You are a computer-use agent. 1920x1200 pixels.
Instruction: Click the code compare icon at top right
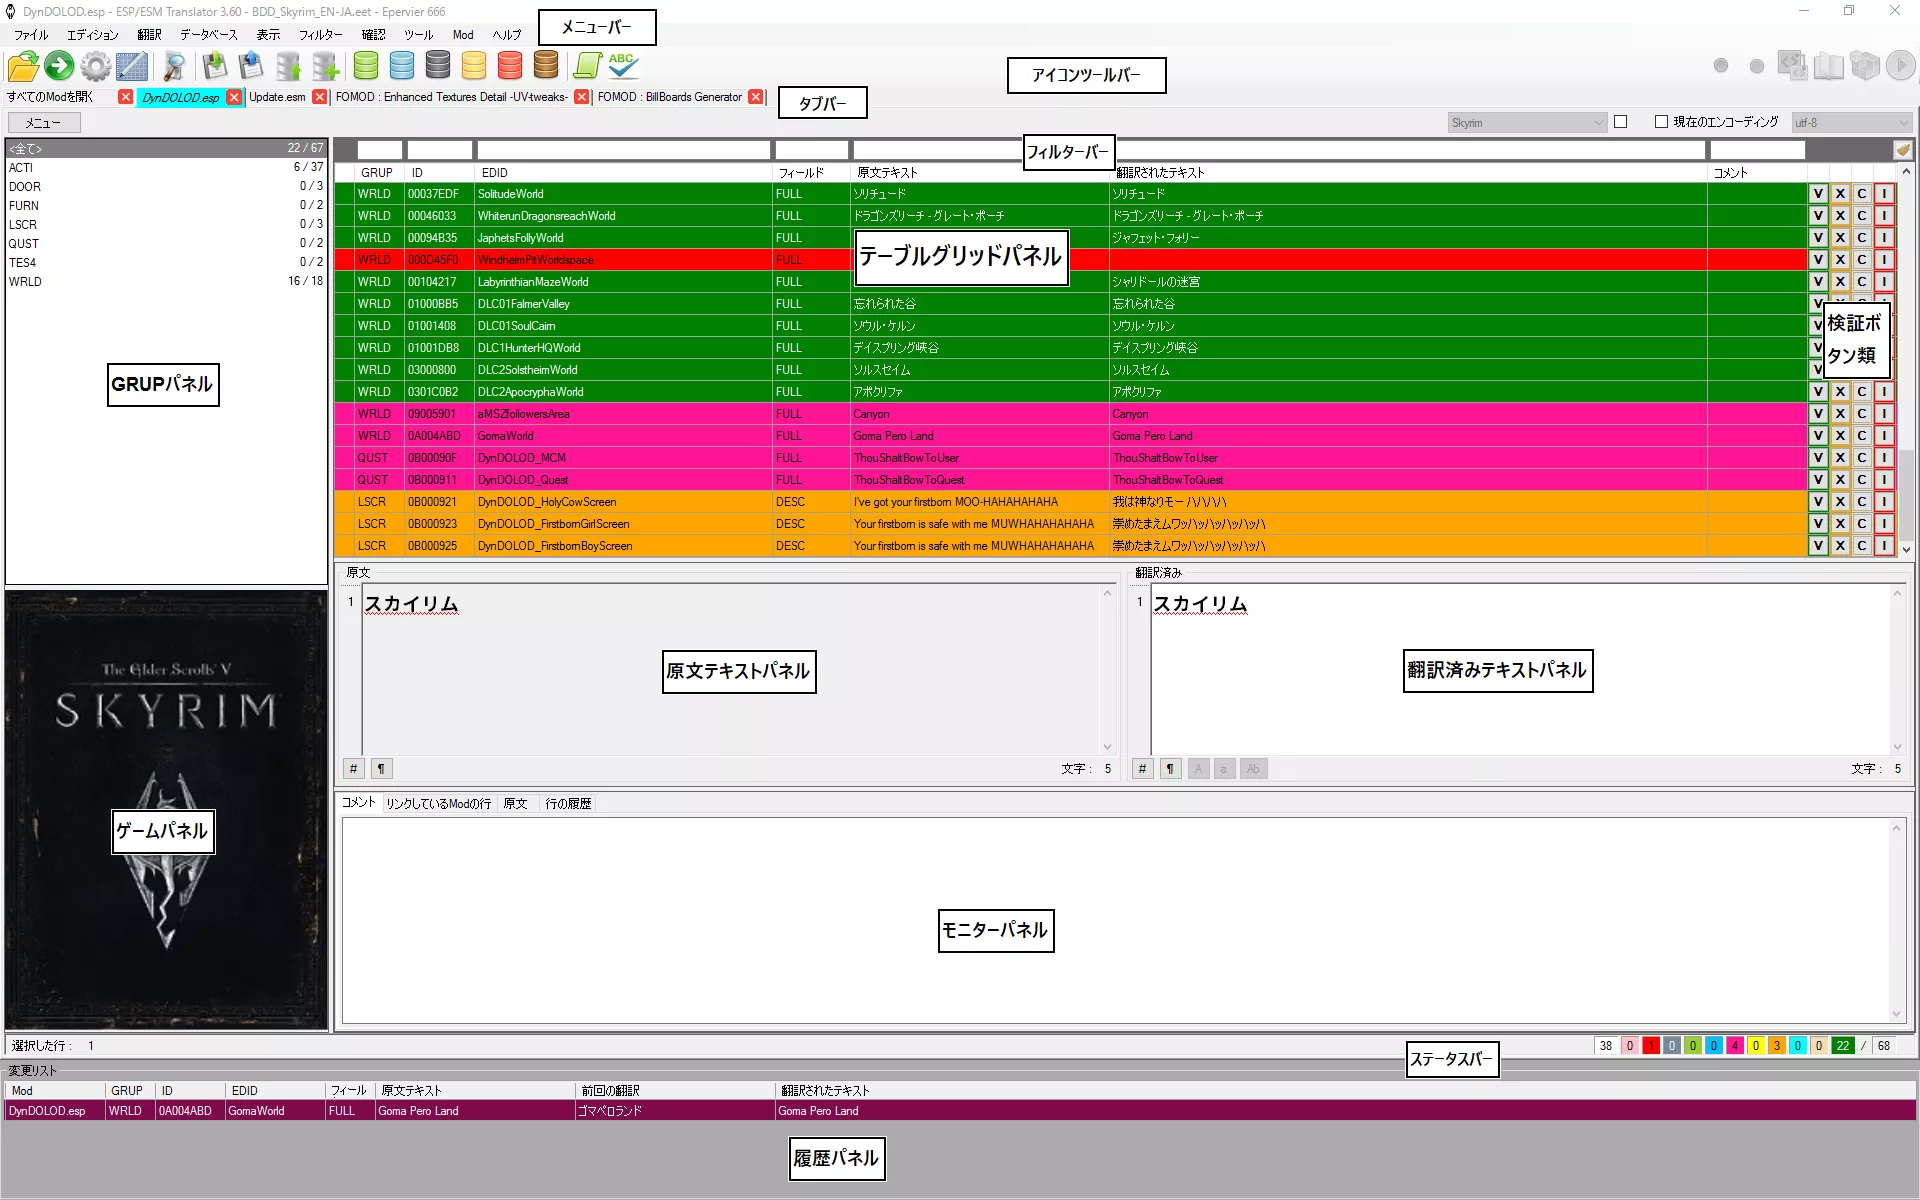(x=1792, y=66)
